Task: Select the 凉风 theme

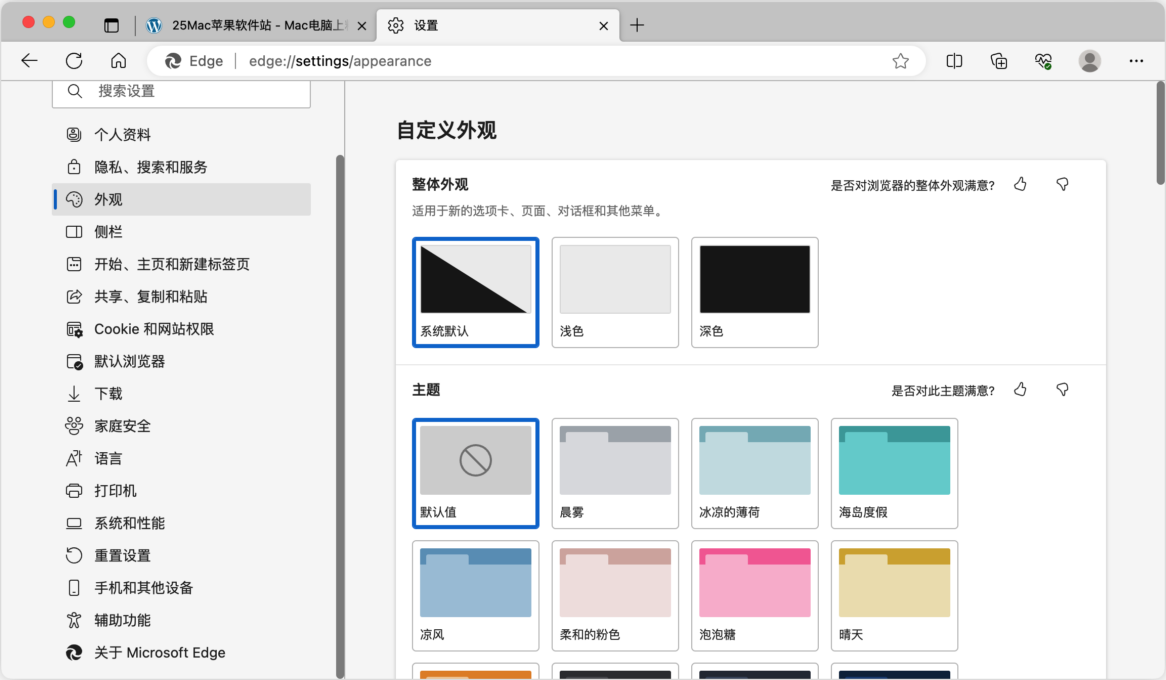Action: [x=475, y=596]
